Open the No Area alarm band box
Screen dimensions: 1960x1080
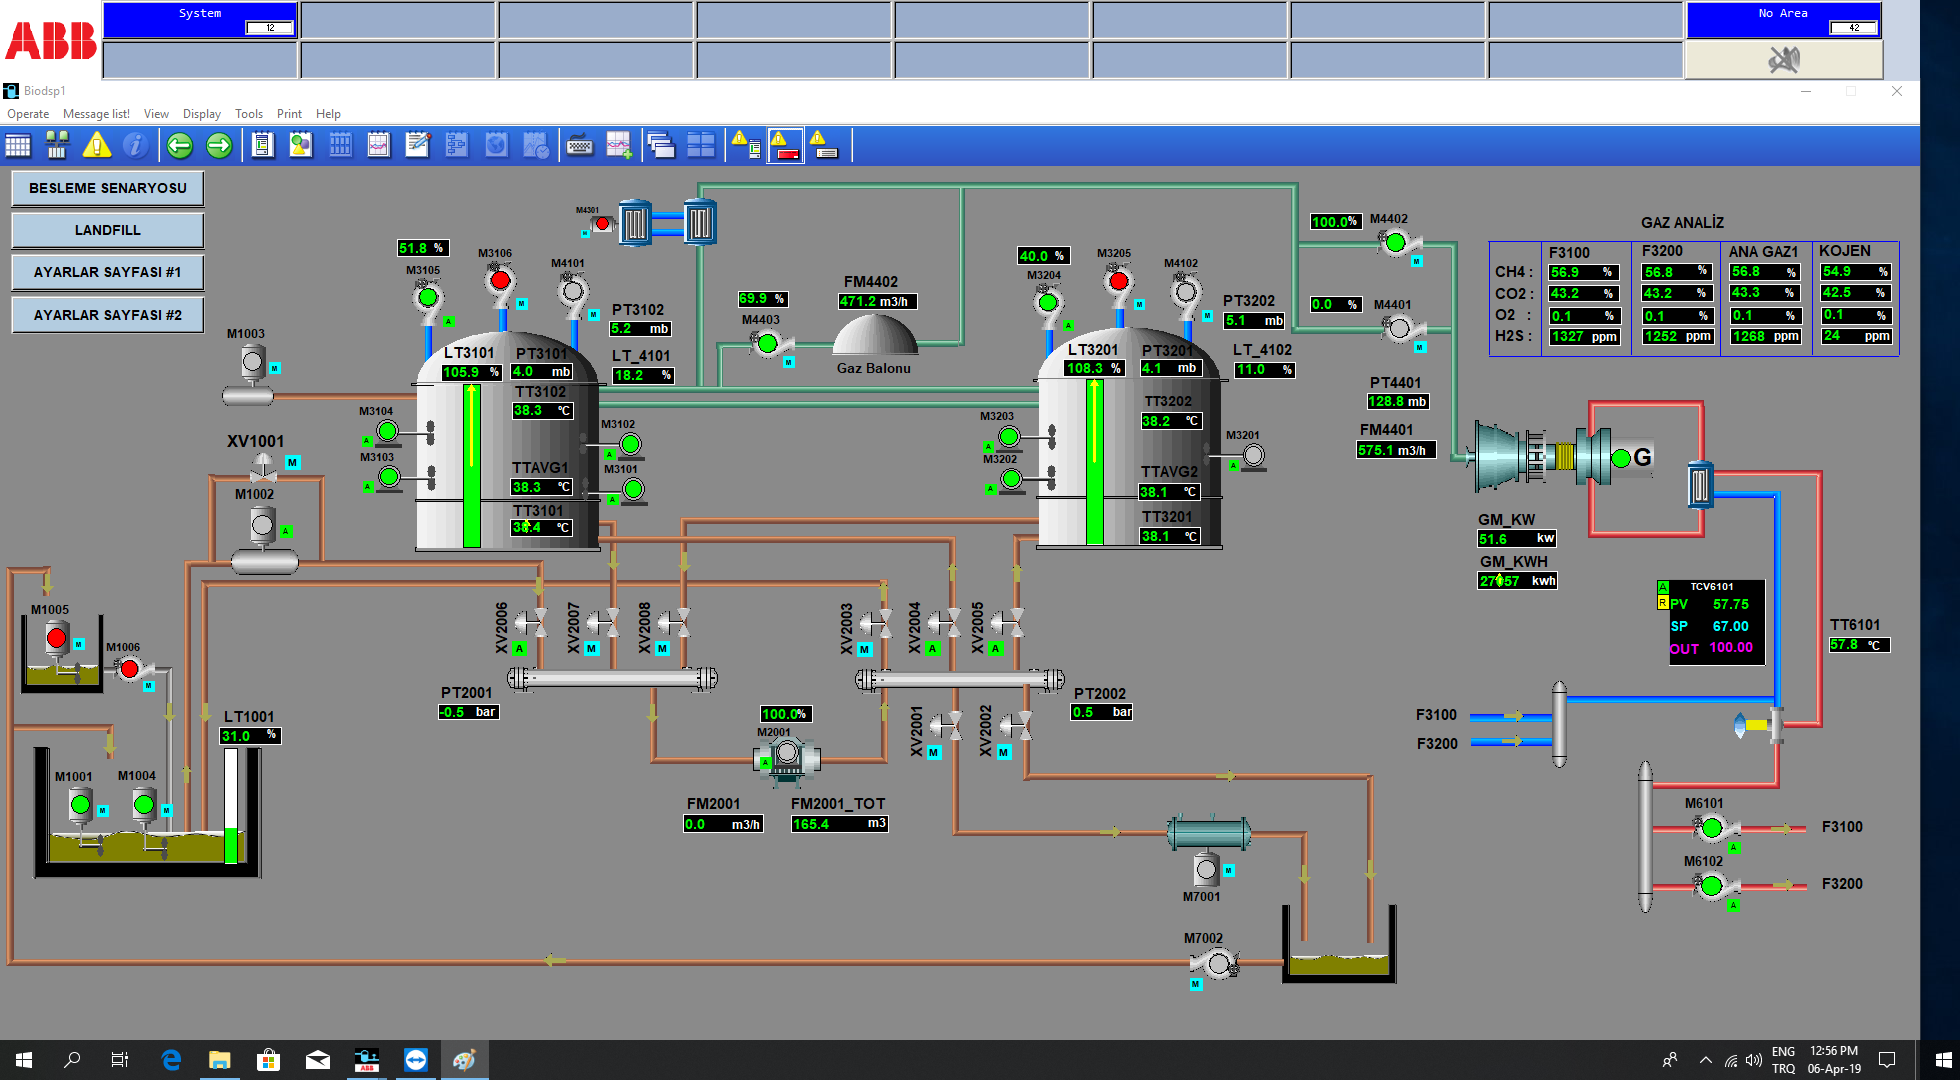1783,20
